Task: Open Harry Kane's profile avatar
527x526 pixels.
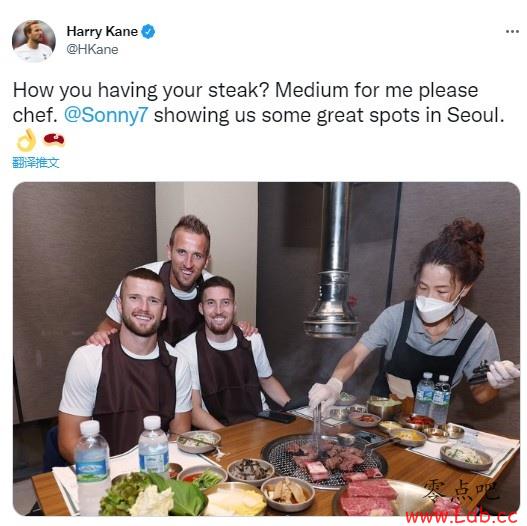Action: (x=34, y=41)
